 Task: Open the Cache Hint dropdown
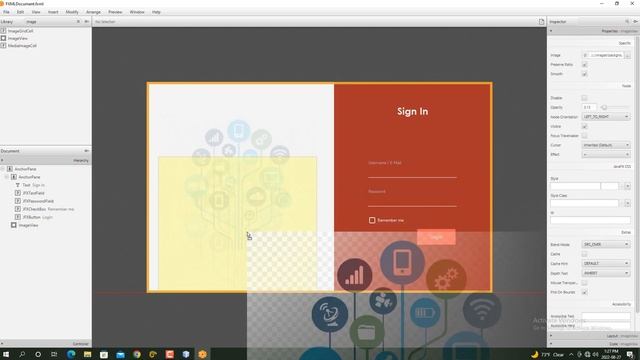(606, 264)
